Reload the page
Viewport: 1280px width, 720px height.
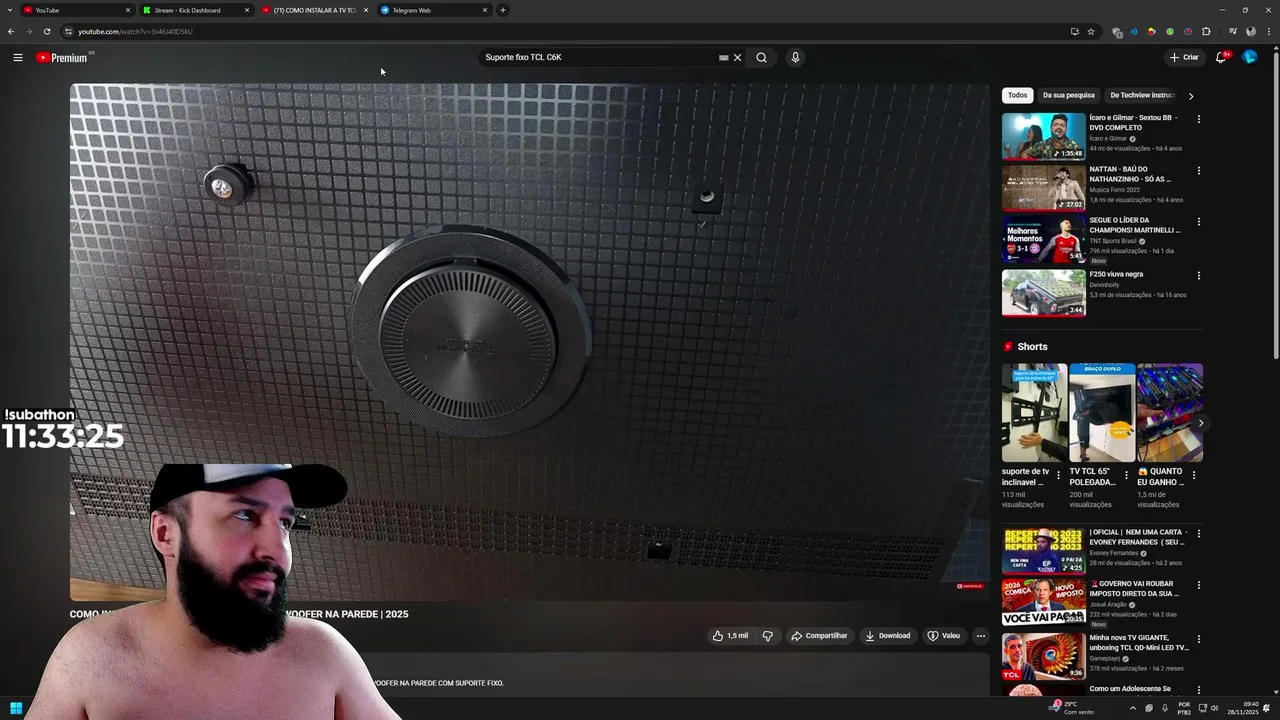click(x=46, y=31)
